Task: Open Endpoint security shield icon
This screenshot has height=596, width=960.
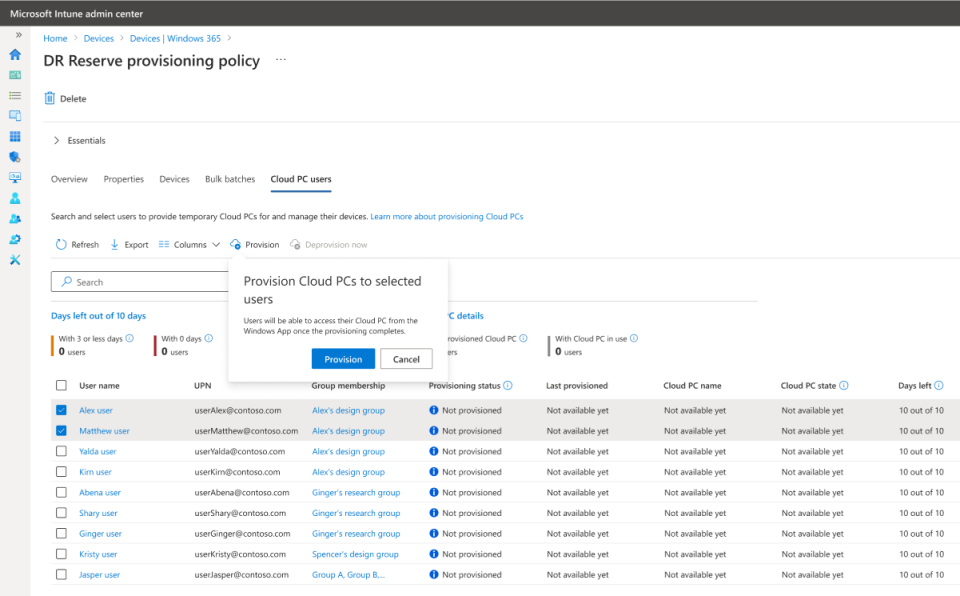Action: tap(15, 157)
